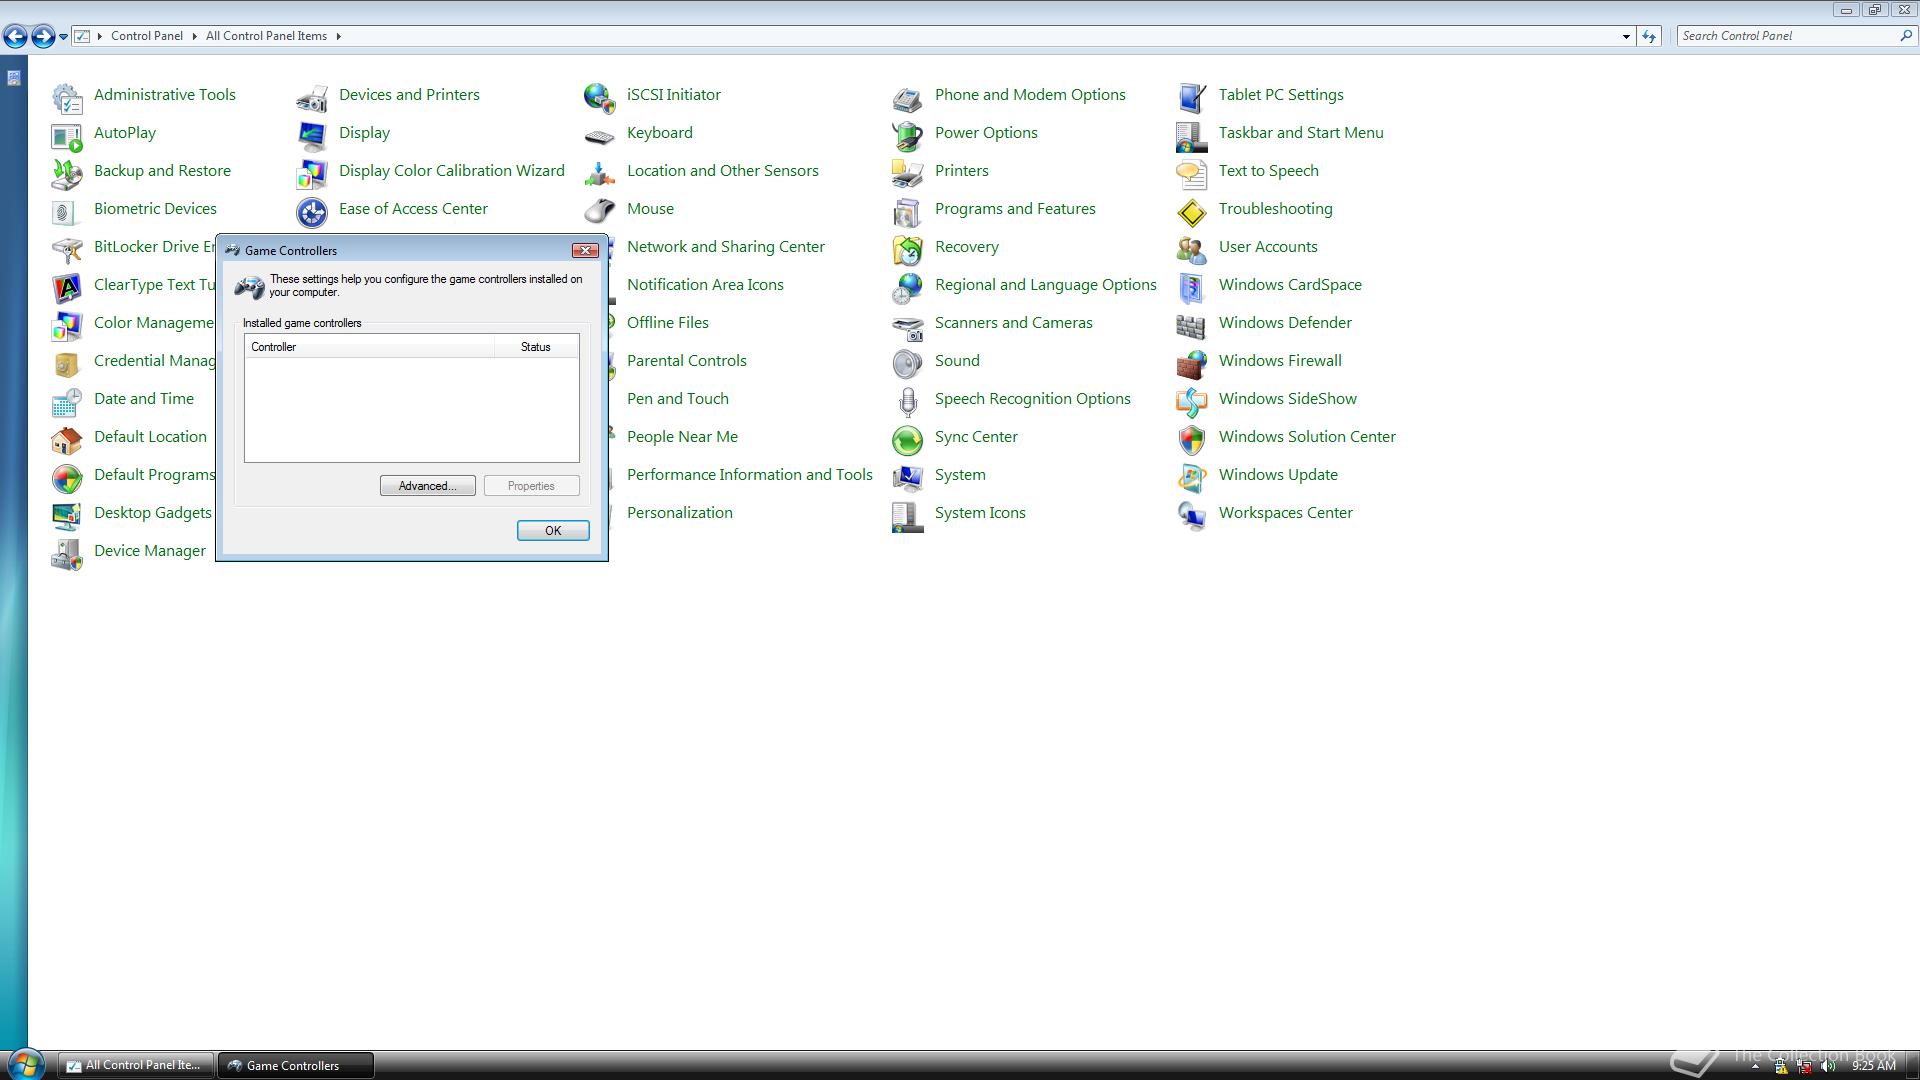The image size is (1920, 1080).
Task: Open the Sync Center green icon
Action: point(908,439)
